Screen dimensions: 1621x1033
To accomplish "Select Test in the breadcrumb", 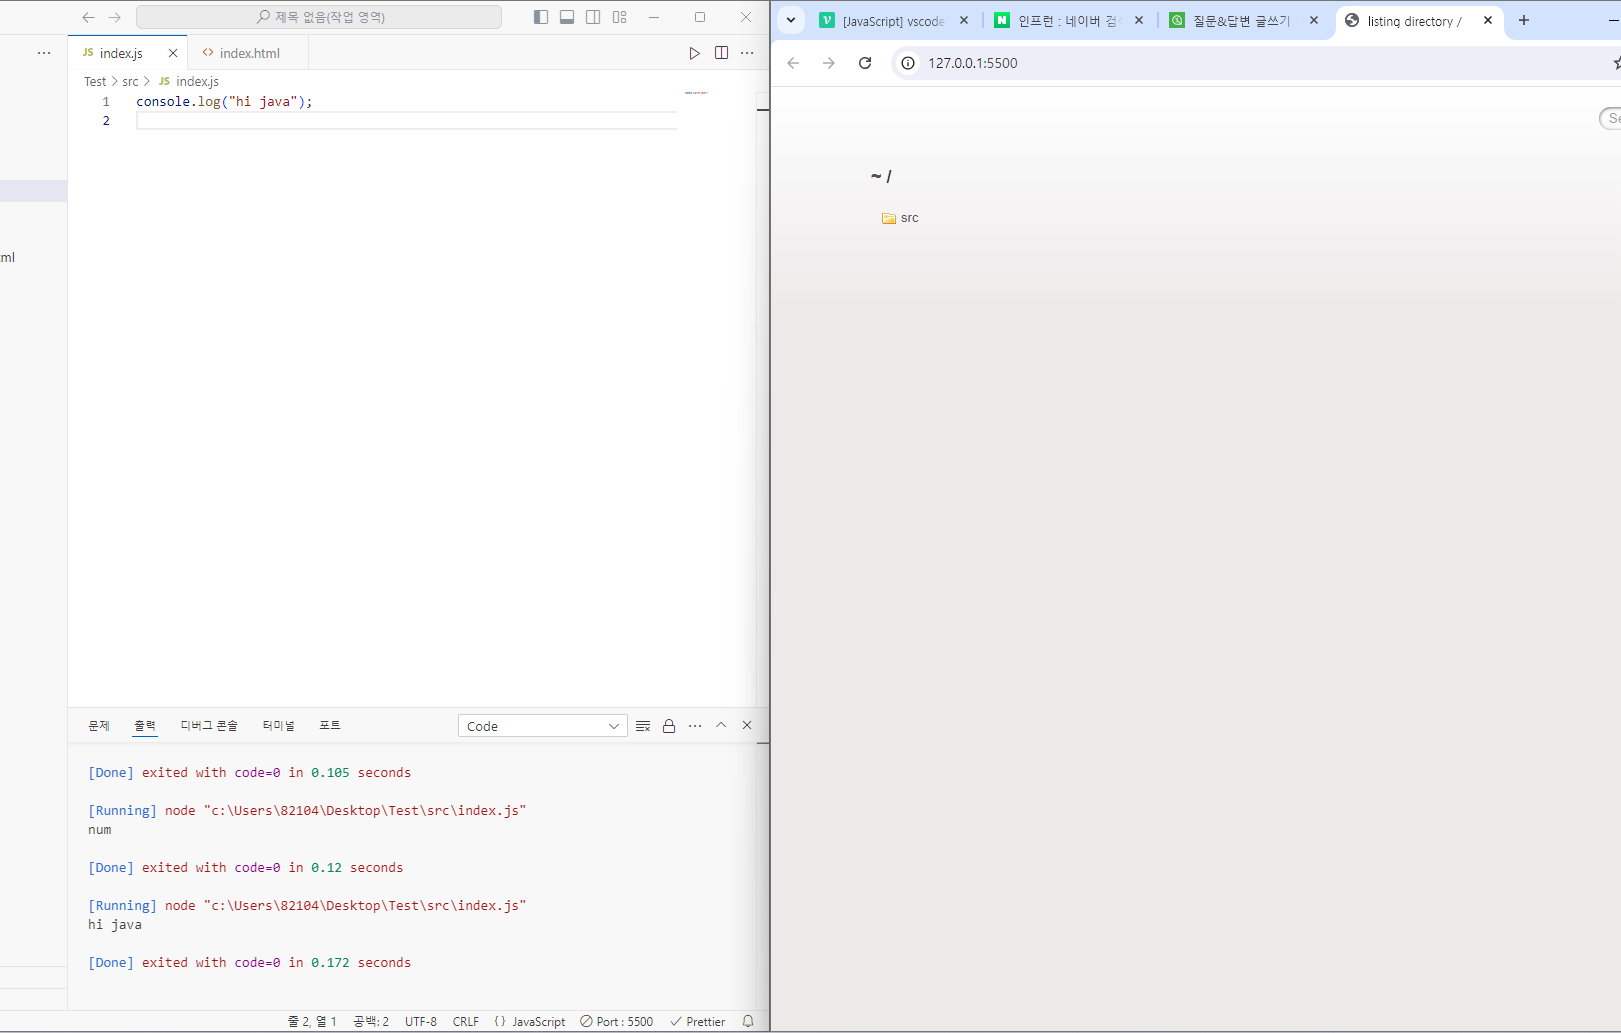I will [x=95, y=81].
